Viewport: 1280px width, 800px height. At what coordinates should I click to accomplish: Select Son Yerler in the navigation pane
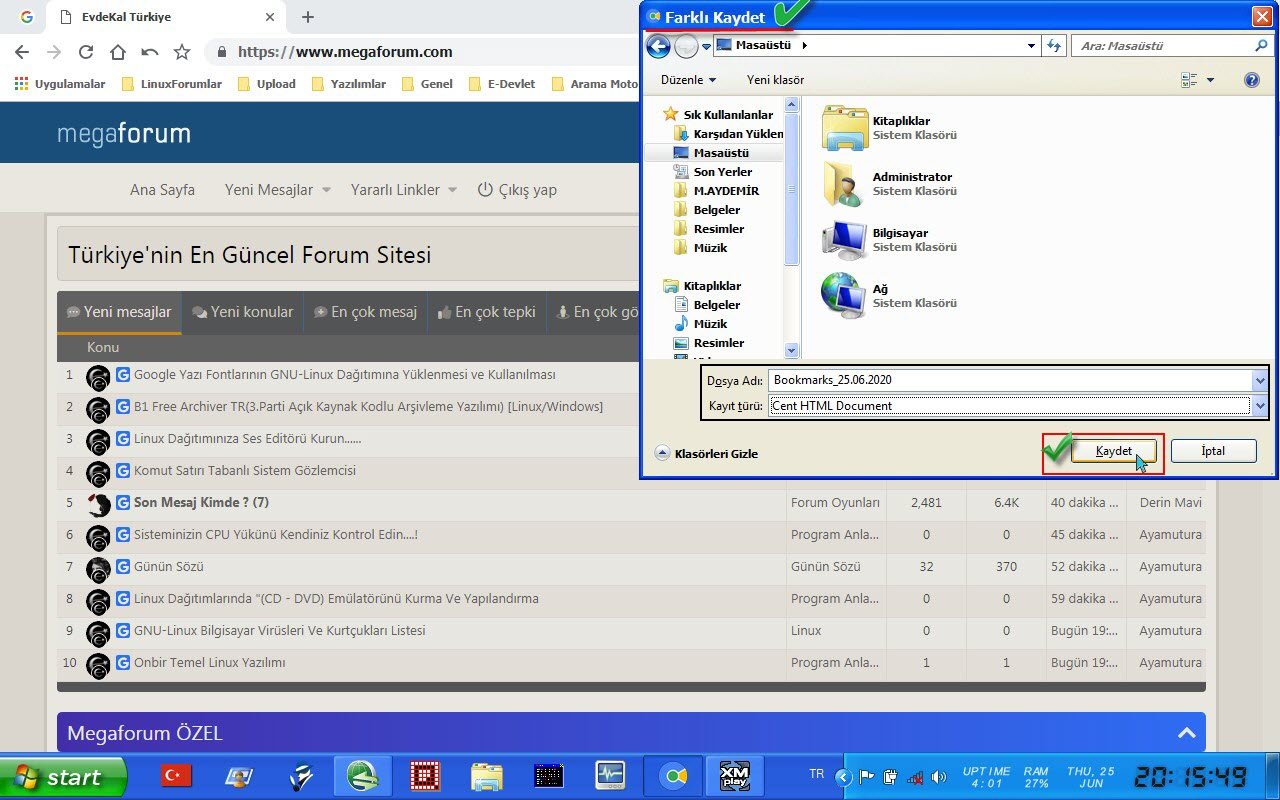722,172
